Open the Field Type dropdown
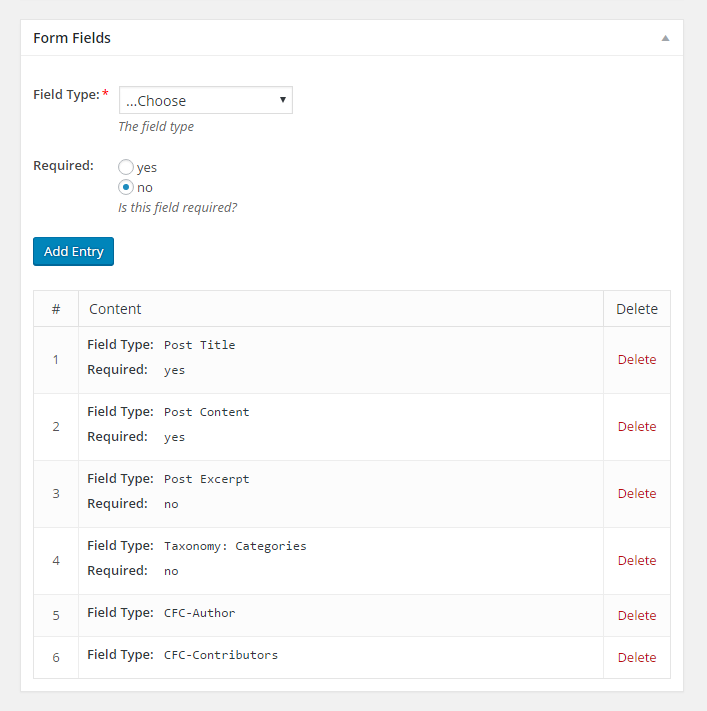Image resolution: width=707 pixels, height=711 pixels. point(205,100)
